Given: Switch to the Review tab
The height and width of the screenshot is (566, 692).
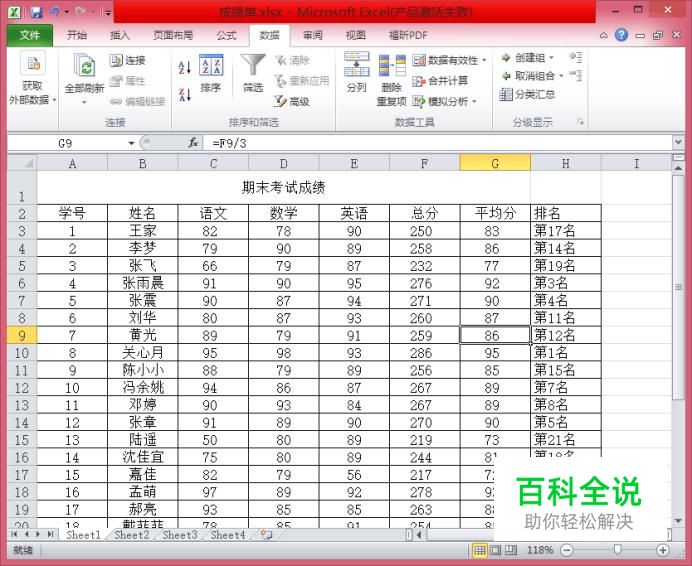Looking at the screenshot, I should pos(312,35).
